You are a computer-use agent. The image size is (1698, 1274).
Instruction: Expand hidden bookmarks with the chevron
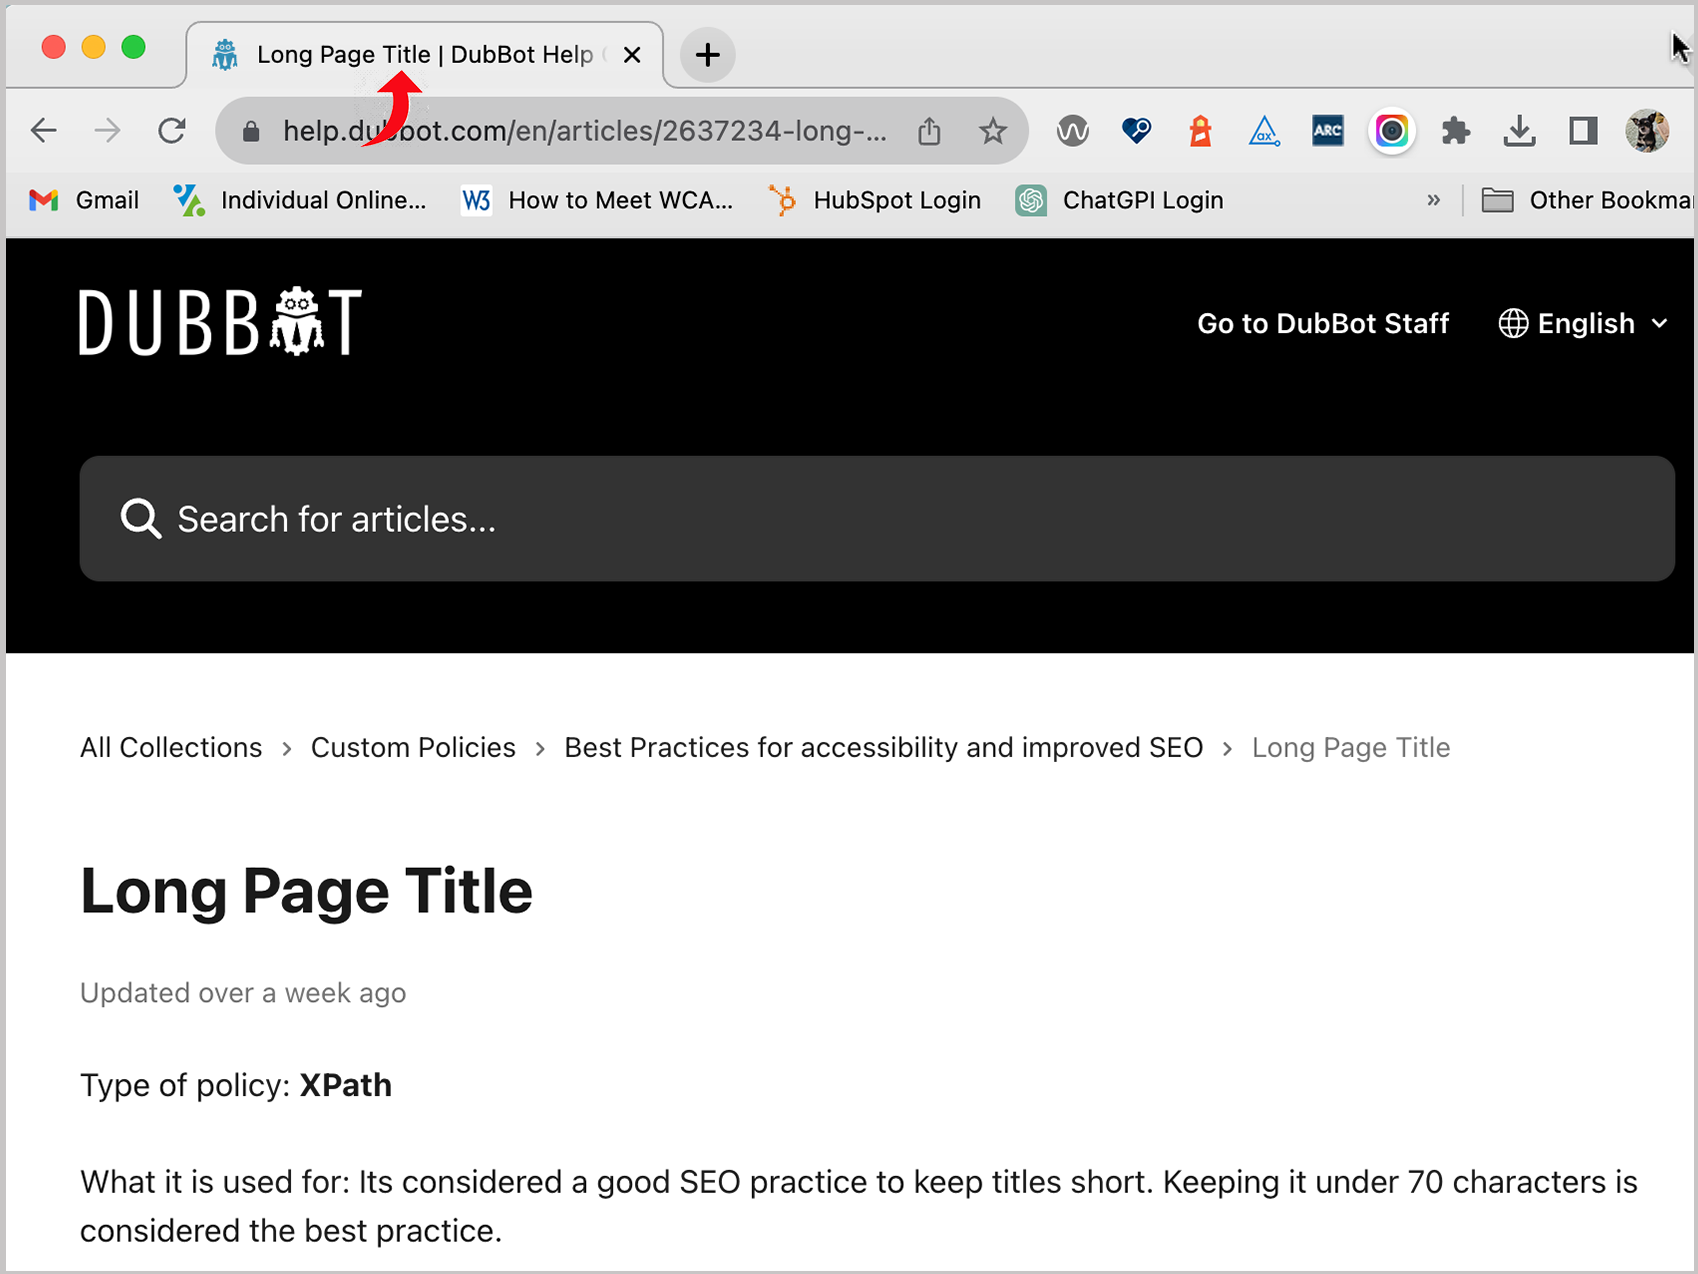[1434, 200]
